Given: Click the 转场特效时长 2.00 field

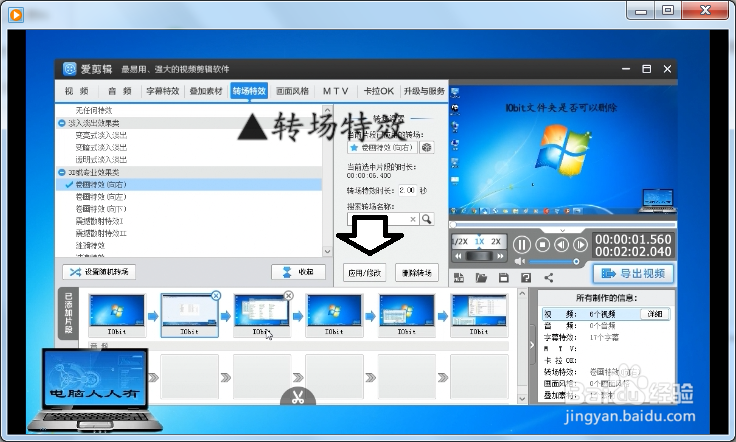Looking at the screenshot, I should coord(407,191).
